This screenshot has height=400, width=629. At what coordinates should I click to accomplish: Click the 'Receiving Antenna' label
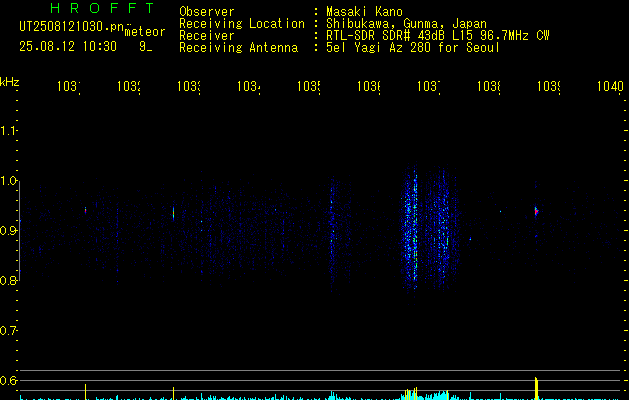tap(238, 48)
